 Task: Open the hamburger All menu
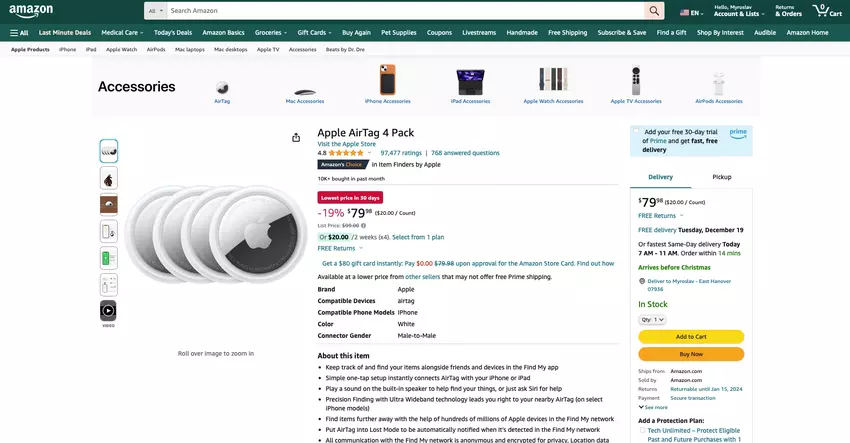19,33
